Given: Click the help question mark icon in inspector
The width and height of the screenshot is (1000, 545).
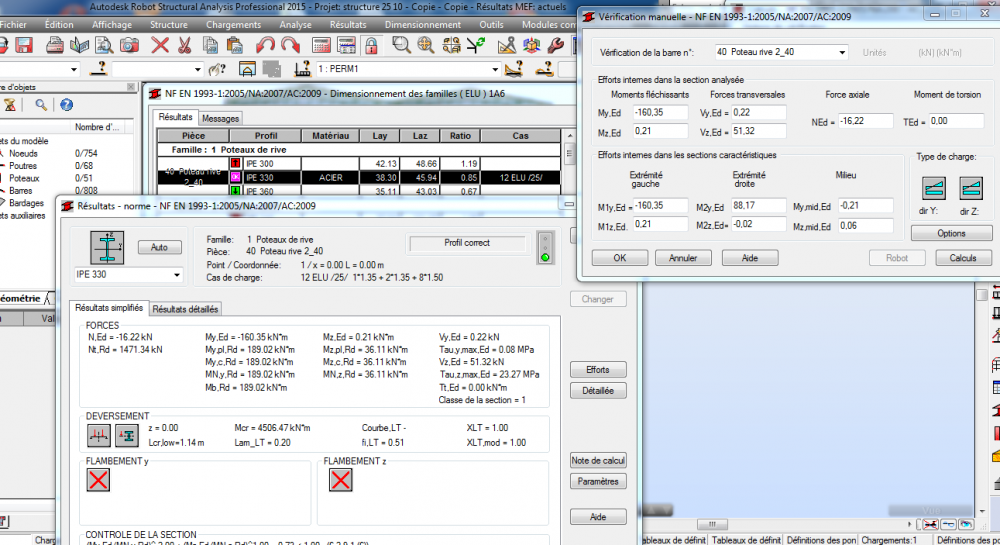Looking at the screenshot, I should coord(66,105).
